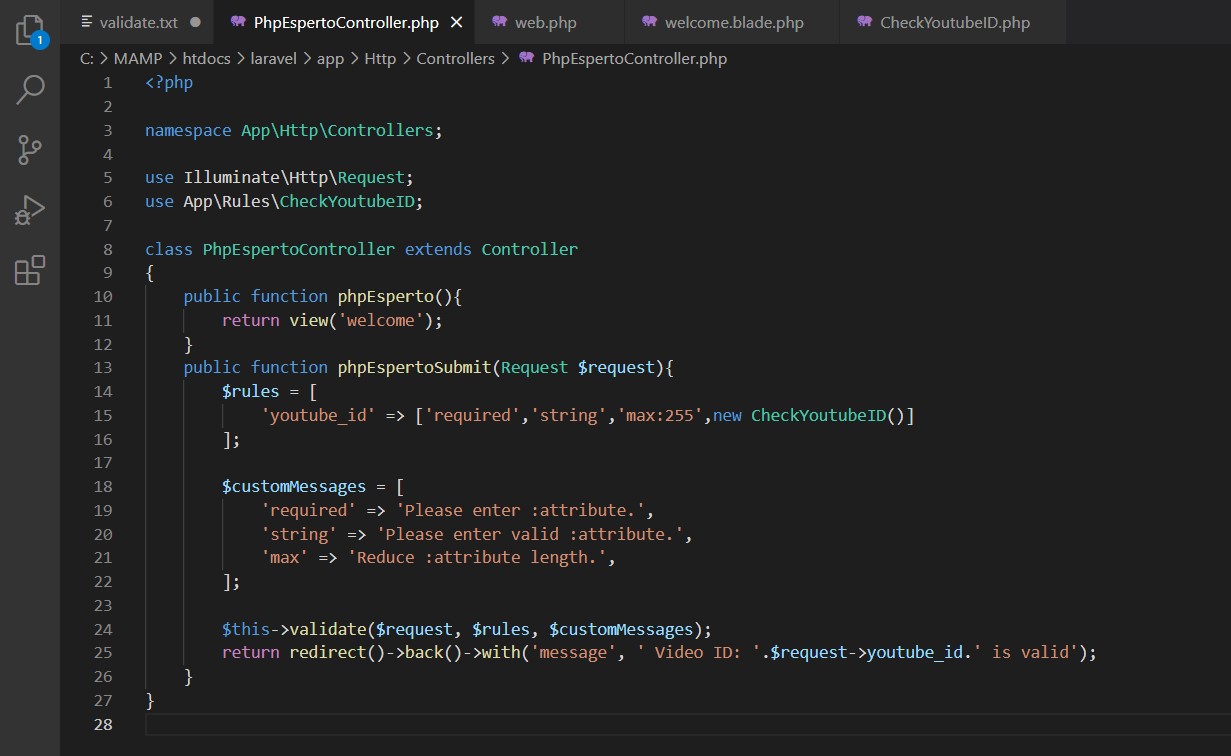Open the Extensions view
This screenshot has width=1231, height=756.
pos(30,270)
